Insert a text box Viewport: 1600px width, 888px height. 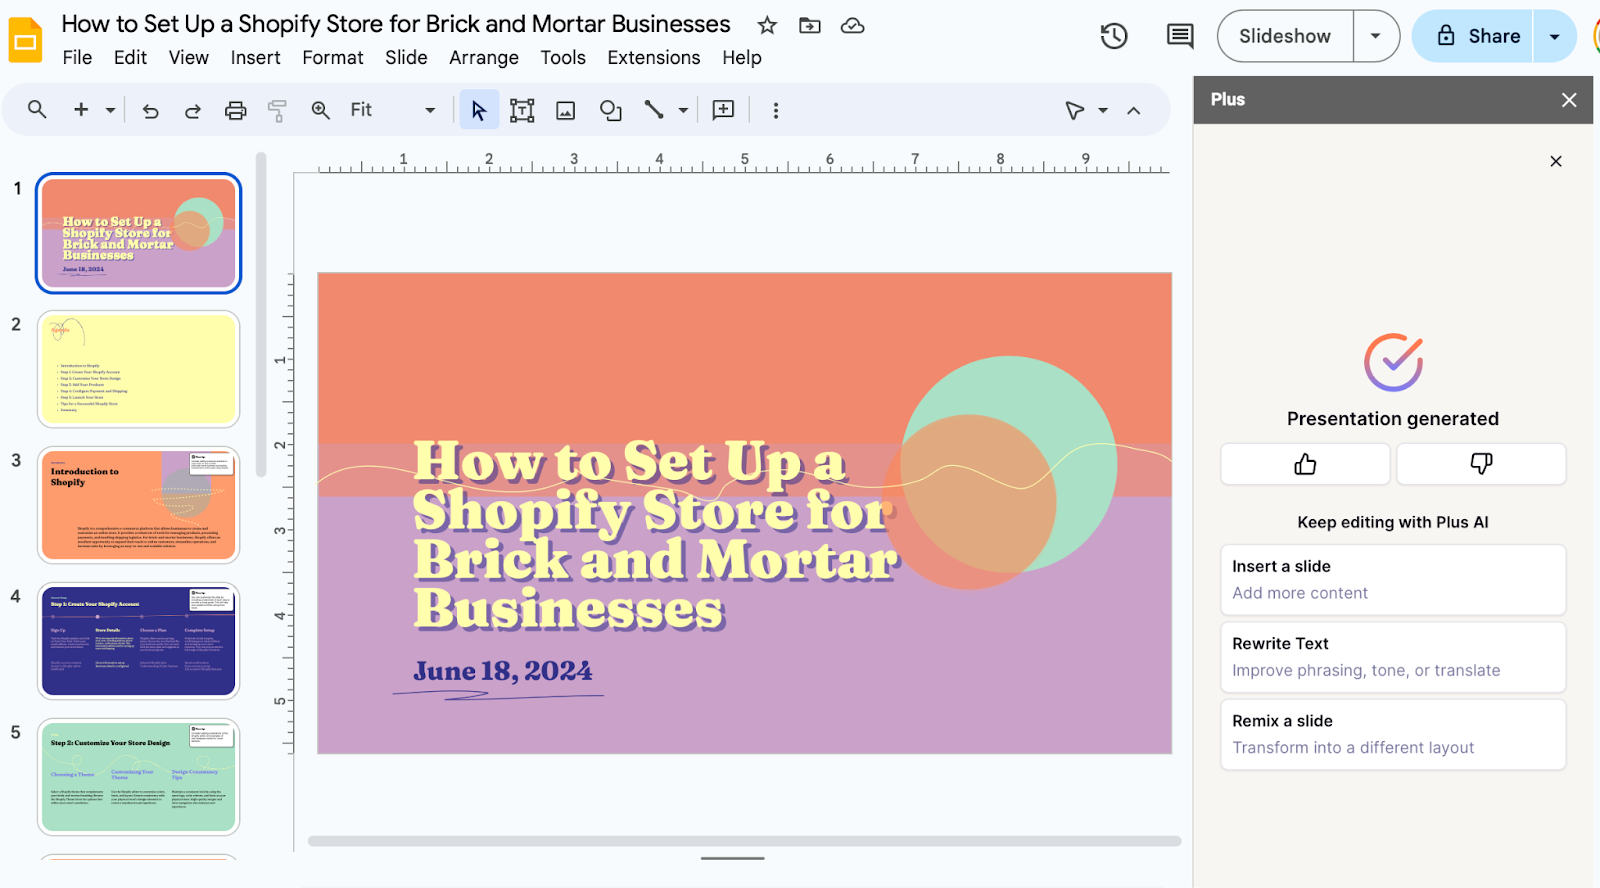pos(522,110)
